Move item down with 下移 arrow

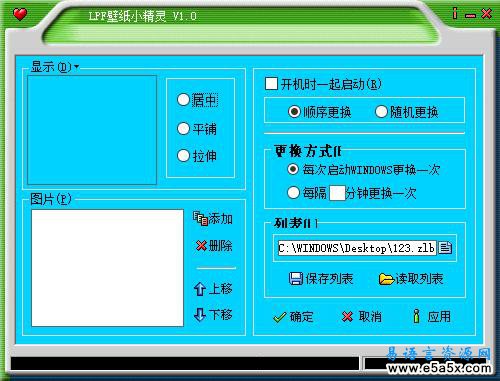[213, 314]
